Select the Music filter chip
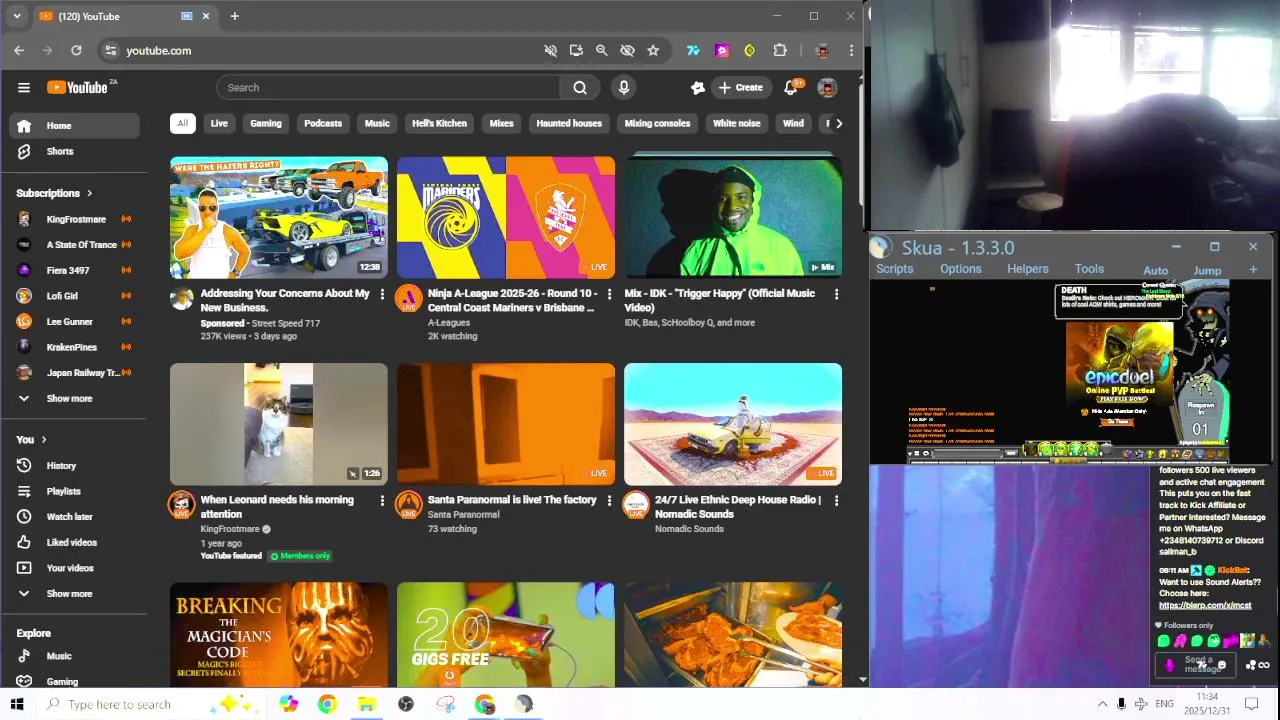 click(377, 123)
